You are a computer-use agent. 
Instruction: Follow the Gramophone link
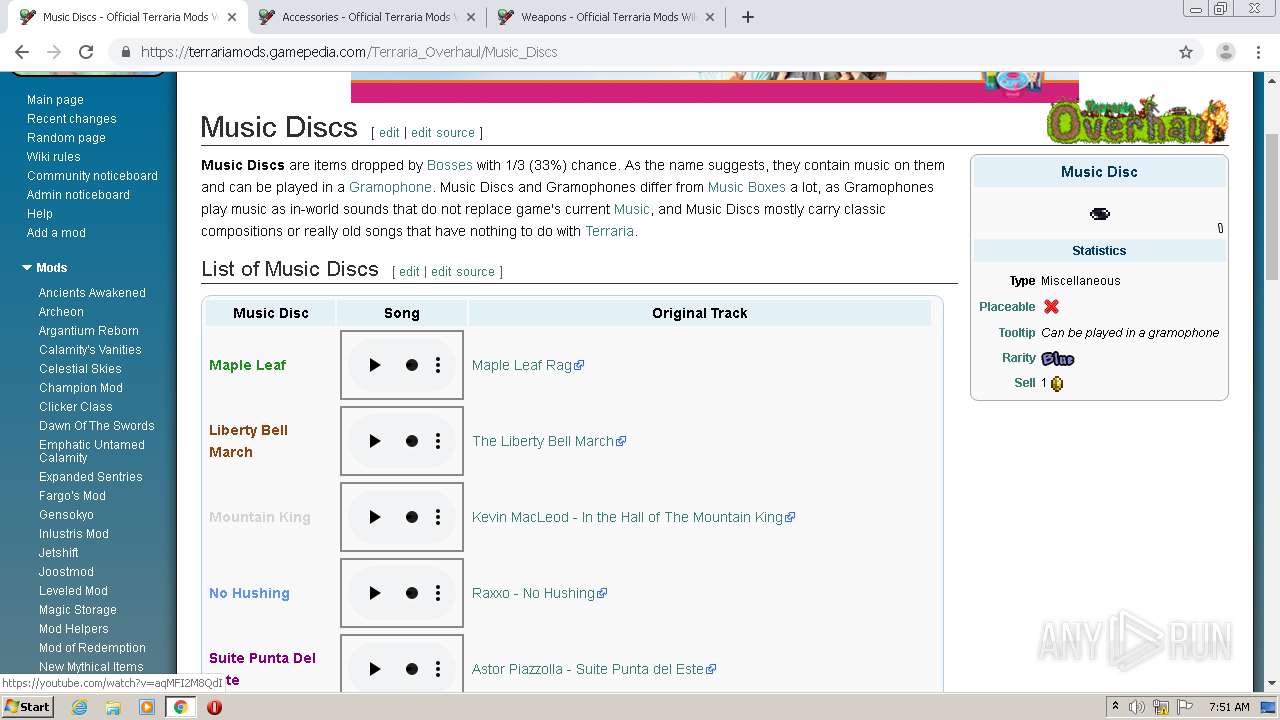tap(390, 187)
